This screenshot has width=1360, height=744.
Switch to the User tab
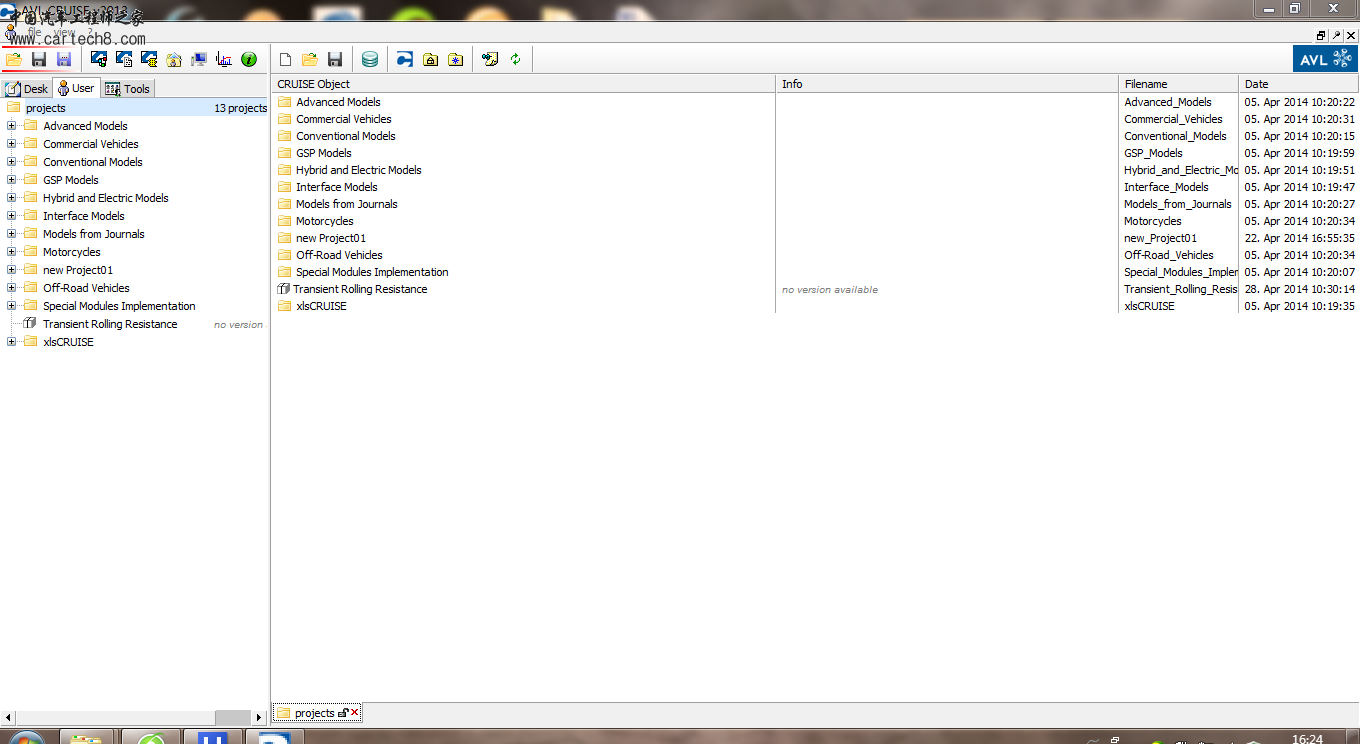[x=76, y=88]
